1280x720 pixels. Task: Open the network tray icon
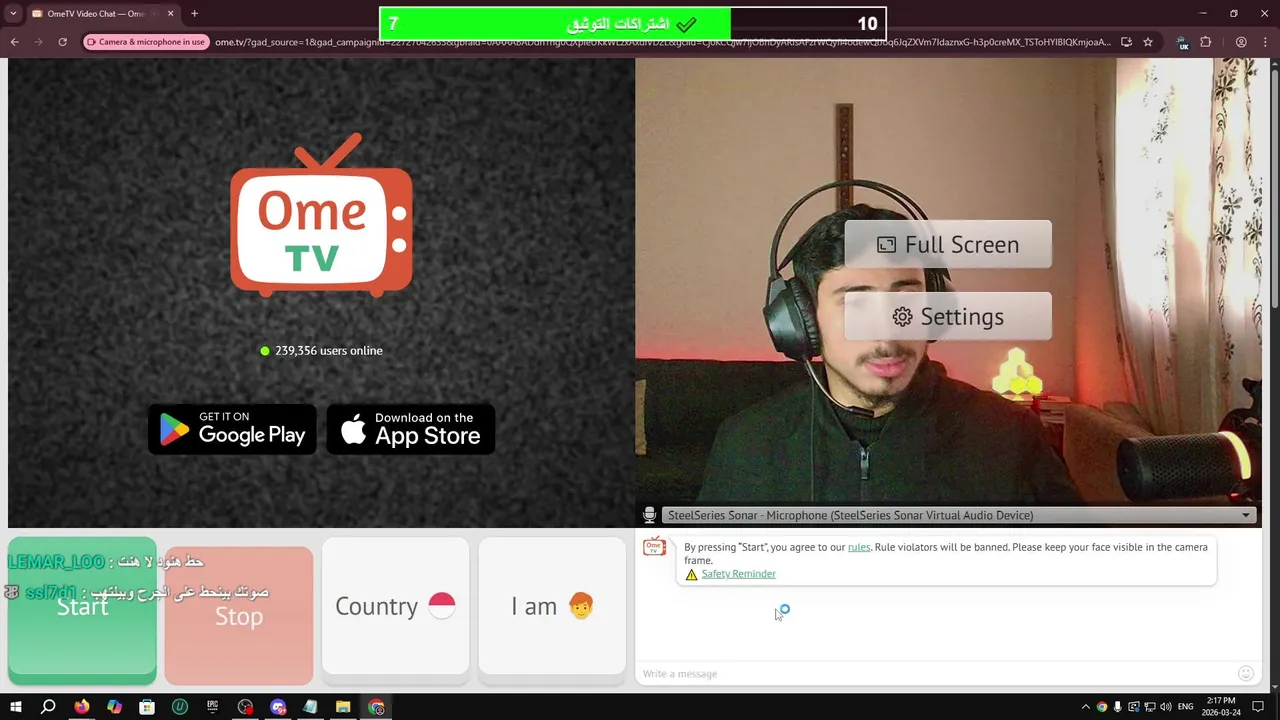tap(1149, 707)
